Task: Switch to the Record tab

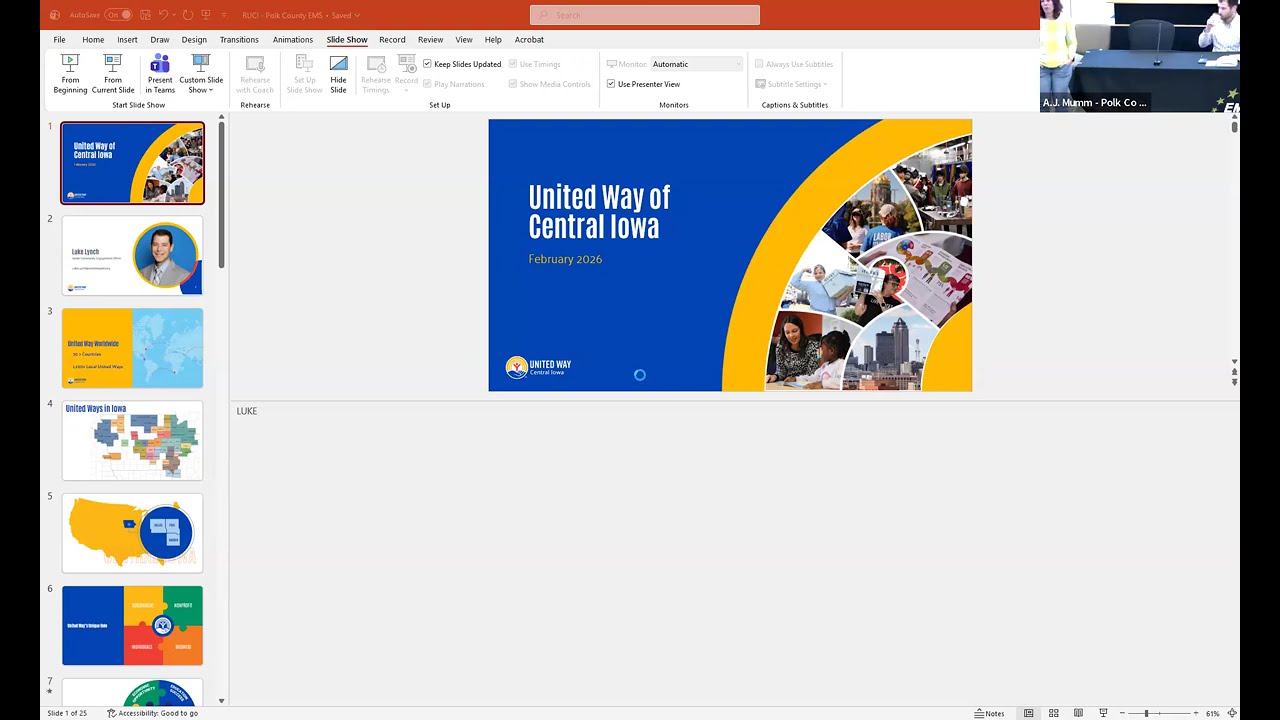Action: [x=392, y=40]
